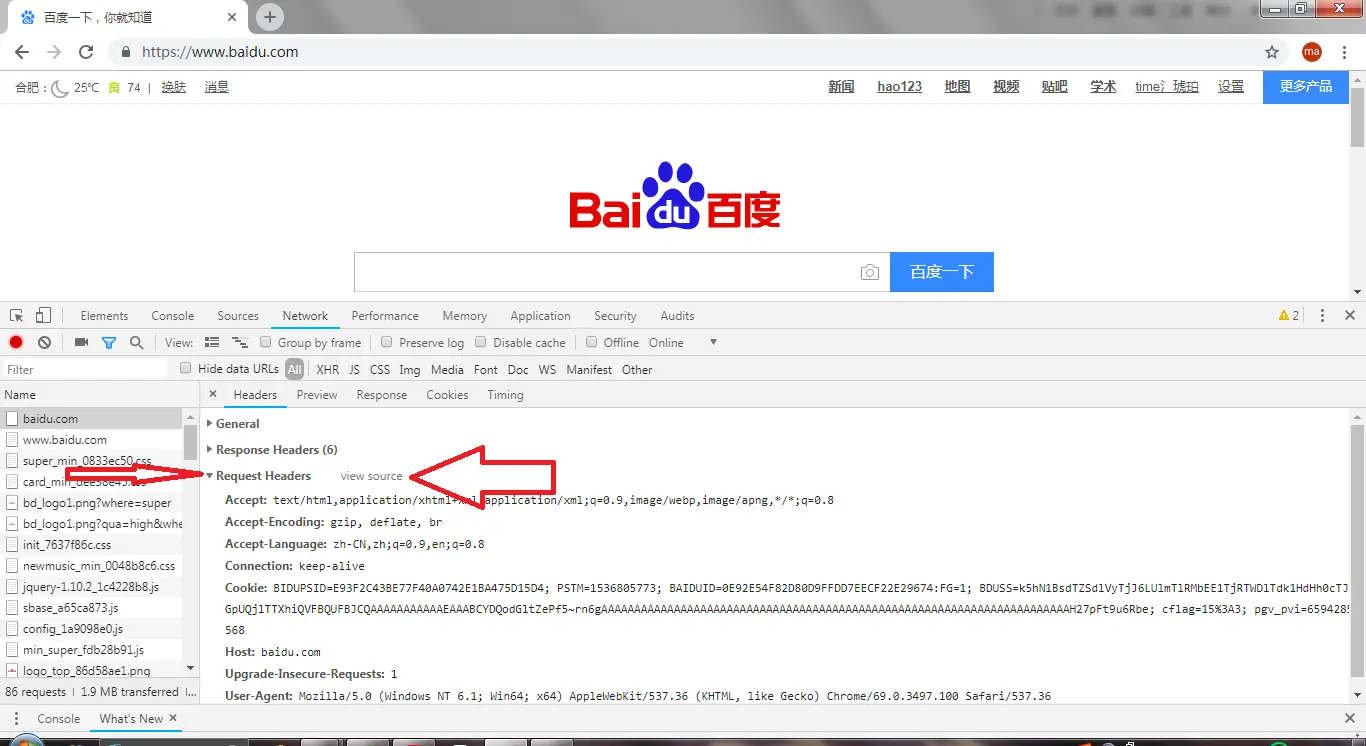Open the 设置 link
This screenshot has height=746, width=1366.
pos(1231,87)
